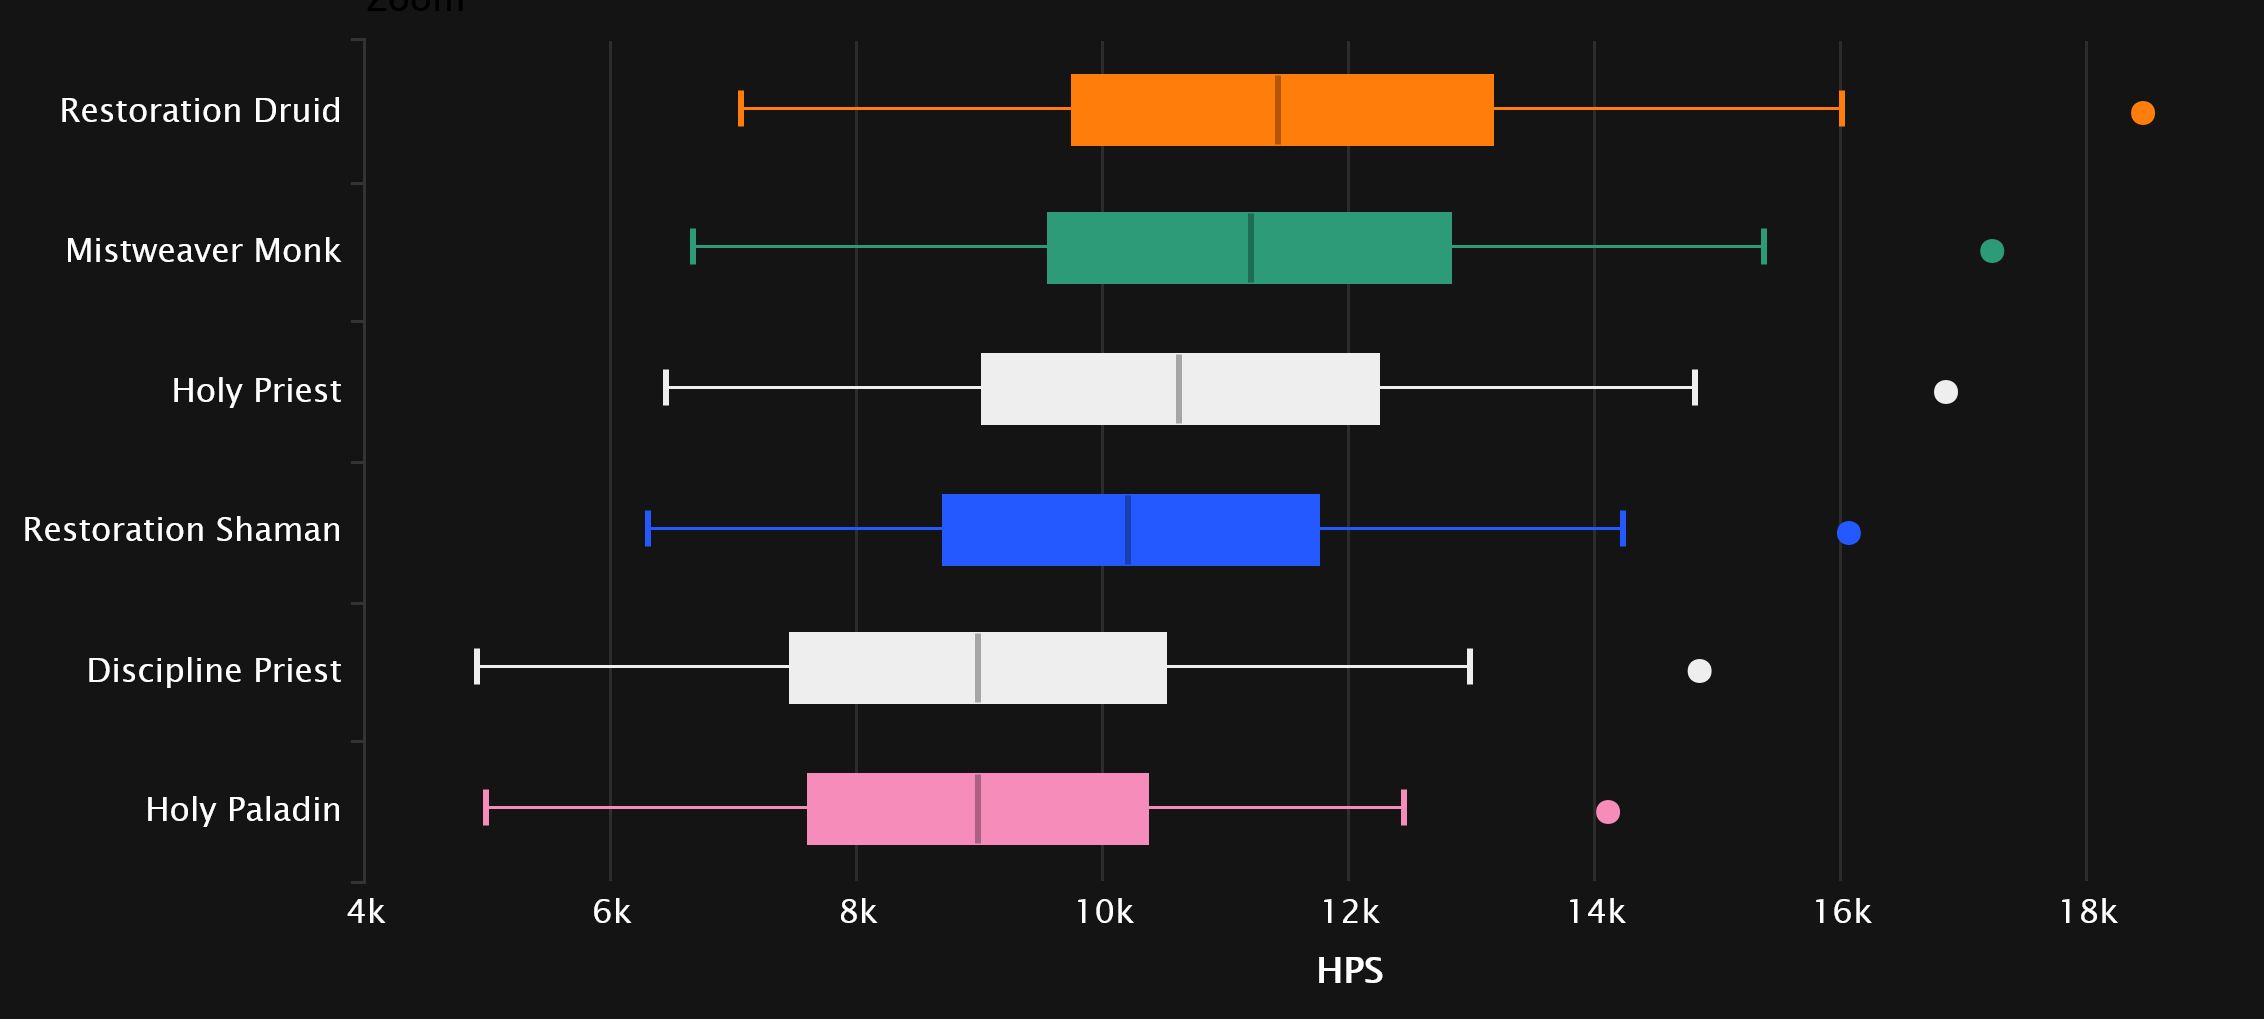Click the Restoration Druid upper whisker cap

tap(1841, 108)
